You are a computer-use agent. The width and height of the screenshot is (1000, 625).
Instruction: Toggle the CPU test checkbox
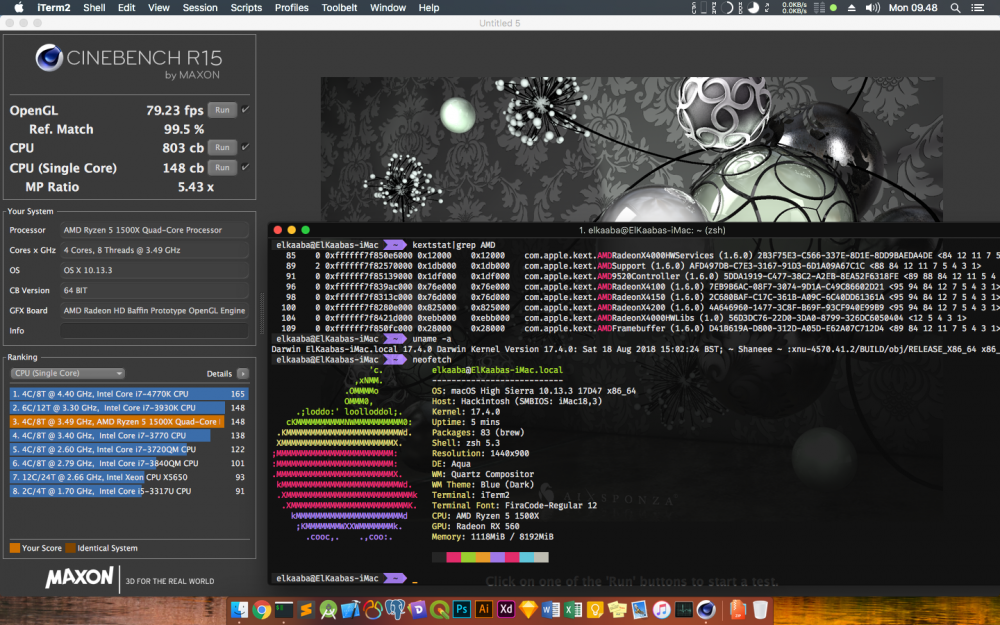(x=245, y=147)
